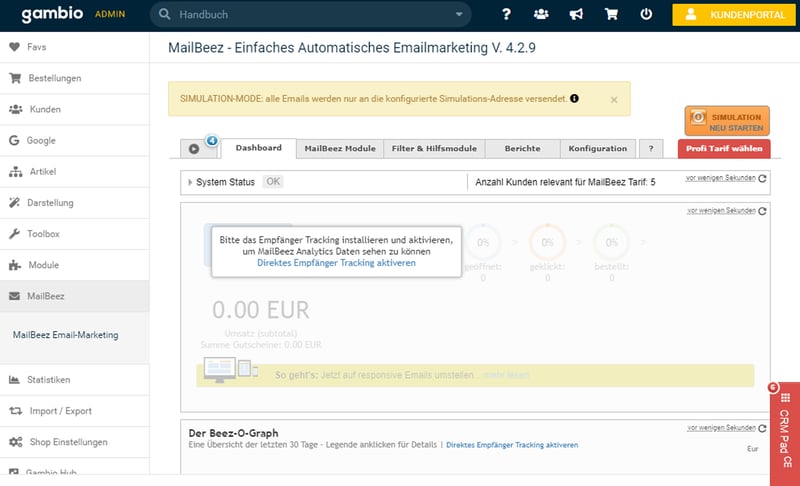Click the video play icon tab

pyautogui.click(x=193, y=148)
